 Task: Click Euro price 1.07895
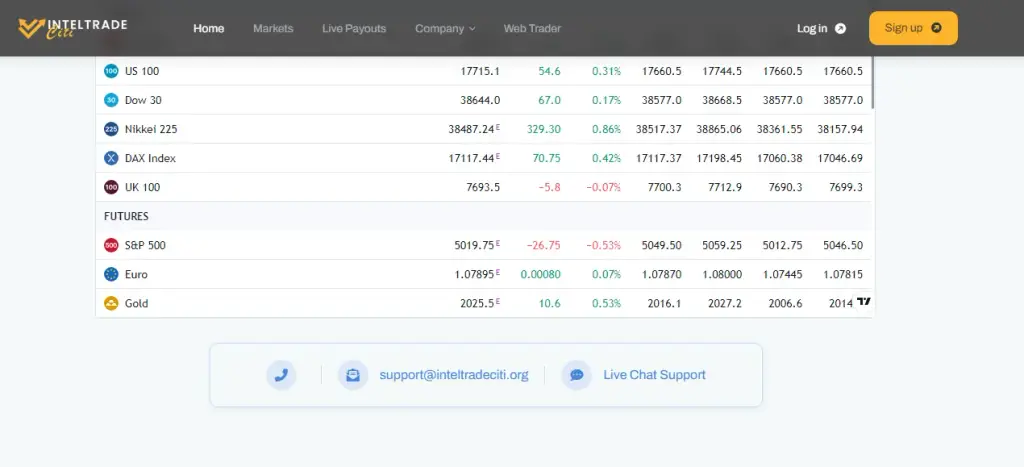(474, 274)
